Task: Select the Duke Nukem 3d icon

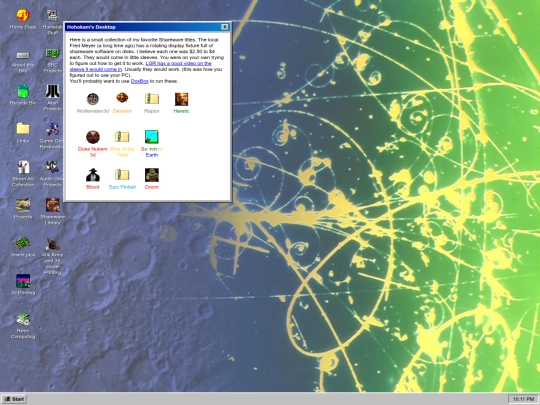Action: [93, 143]
